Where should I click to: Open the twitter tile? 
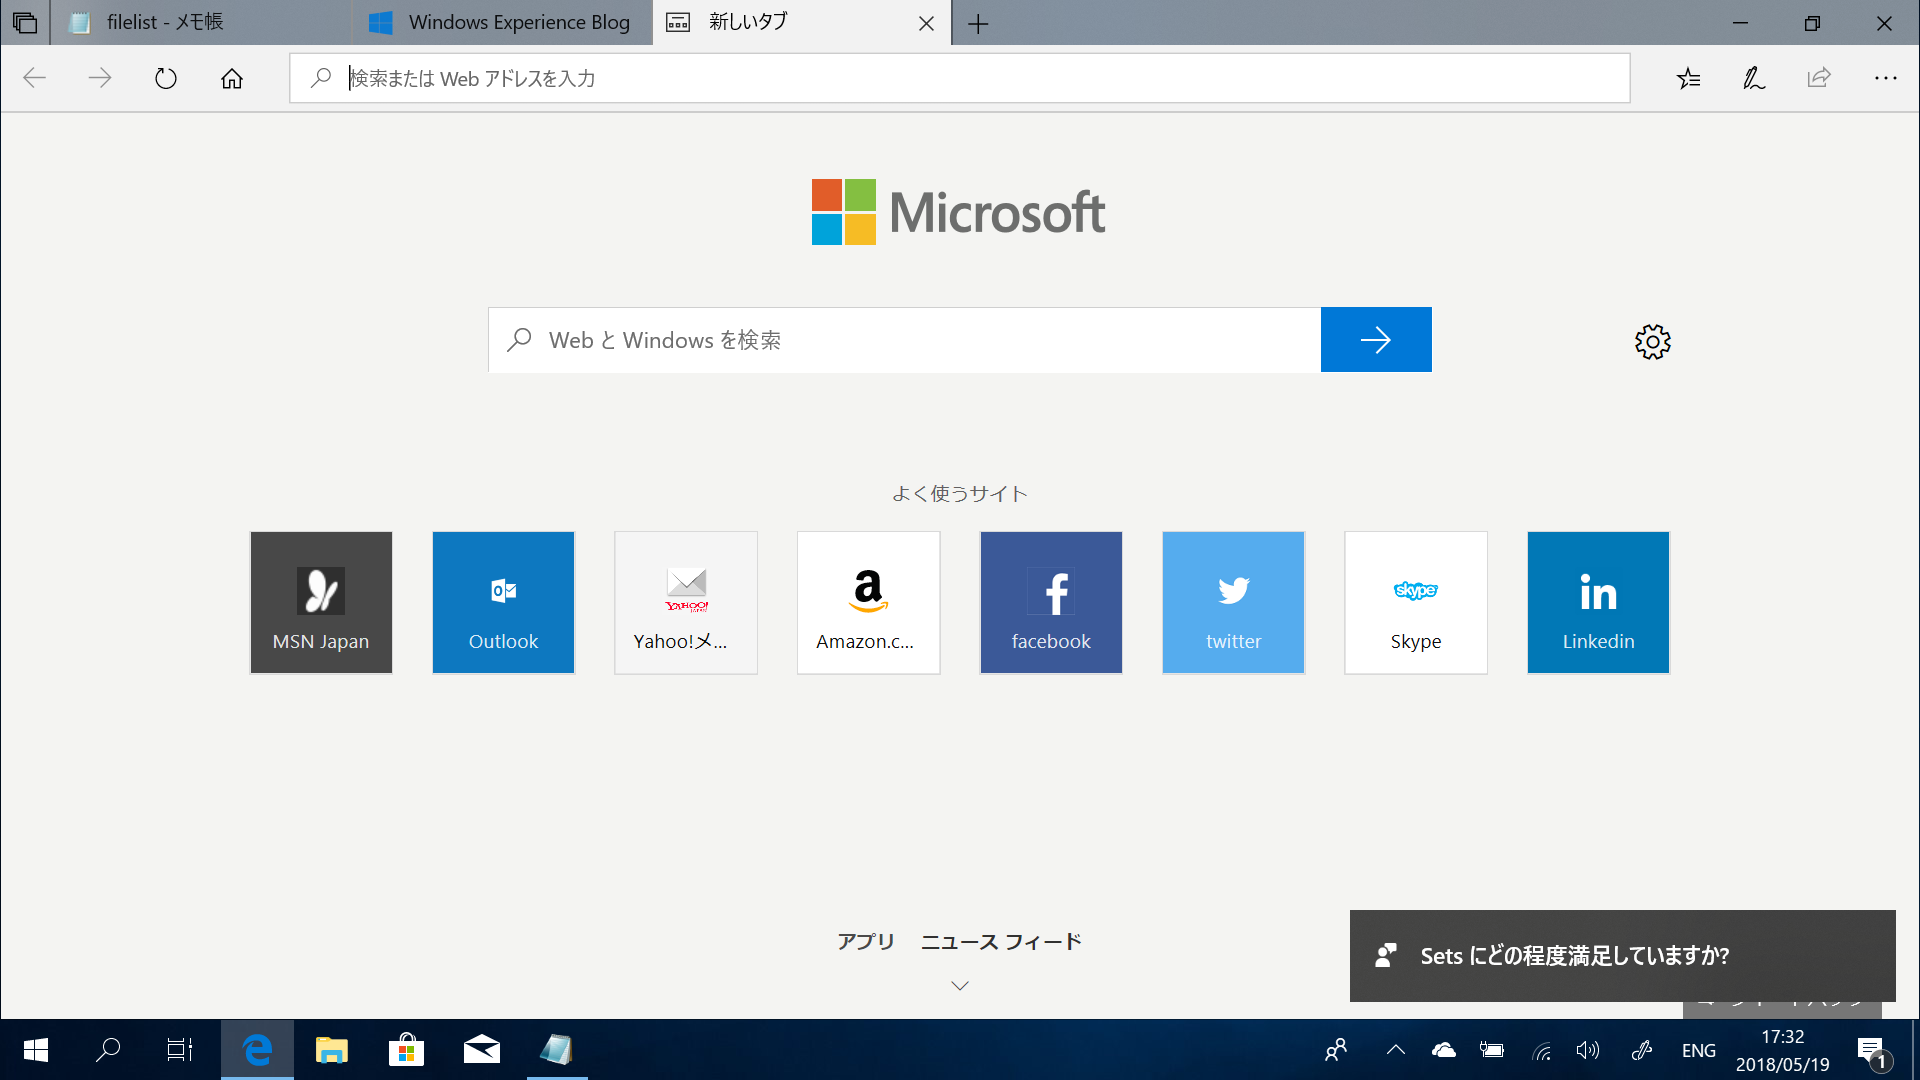[1233, 602]
